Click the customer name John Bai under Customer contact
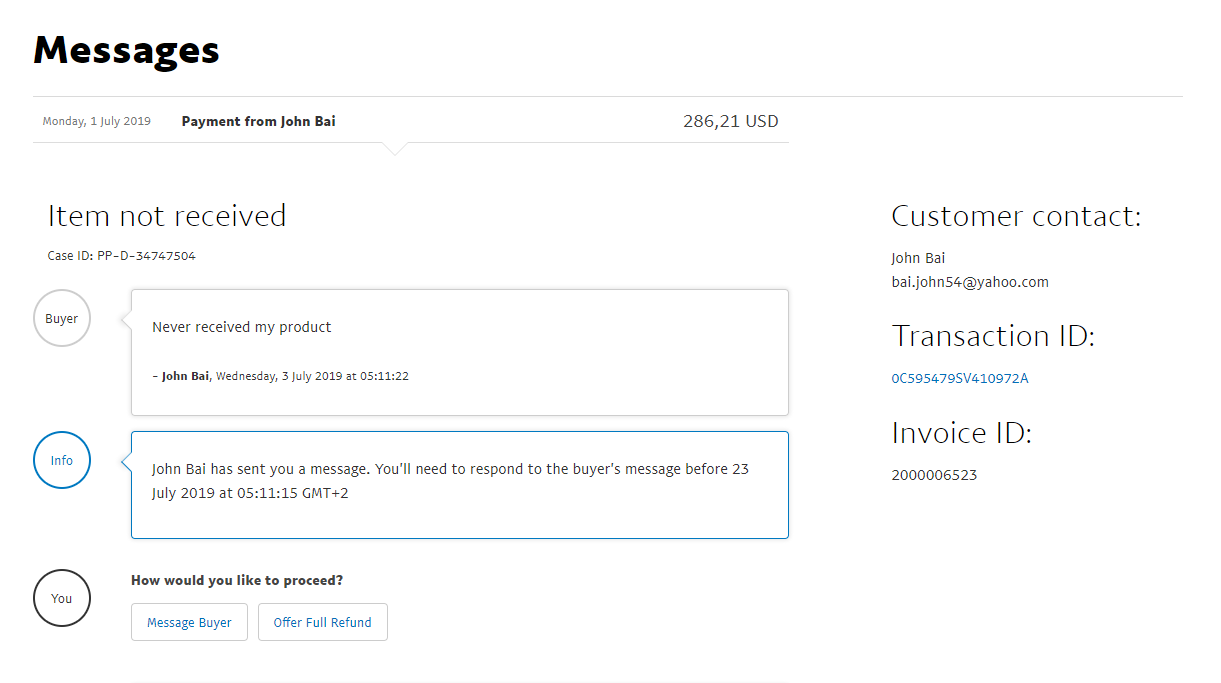The height and width of the screenshot is (683, 1221). click(918, 258)
